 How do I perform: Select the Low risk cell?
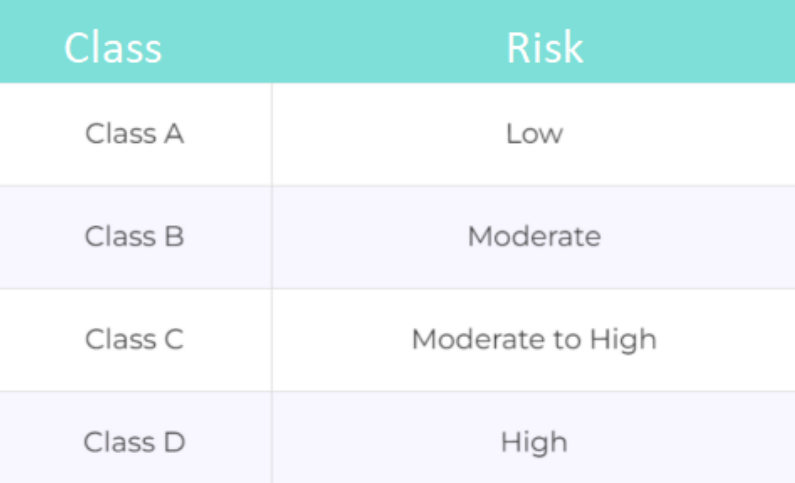tap(534, 134)
